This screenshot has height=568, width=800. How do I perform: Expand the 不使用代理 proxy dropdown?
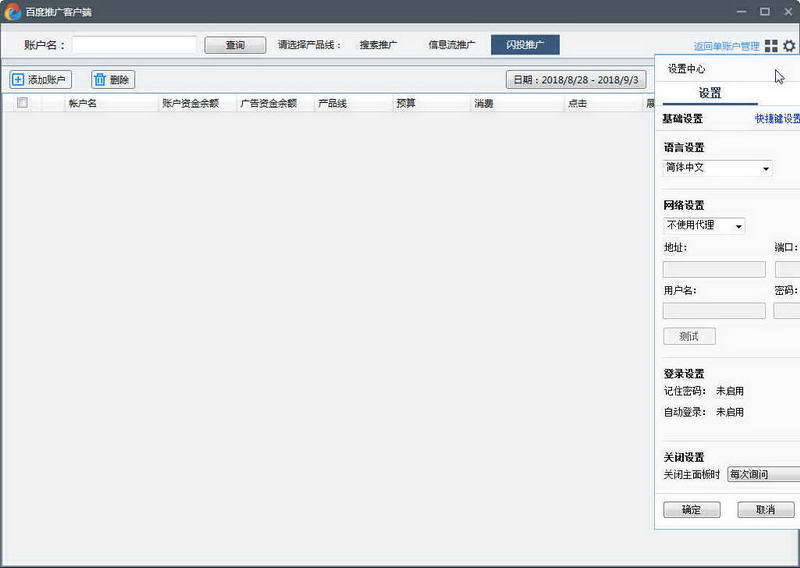point(704,226)
